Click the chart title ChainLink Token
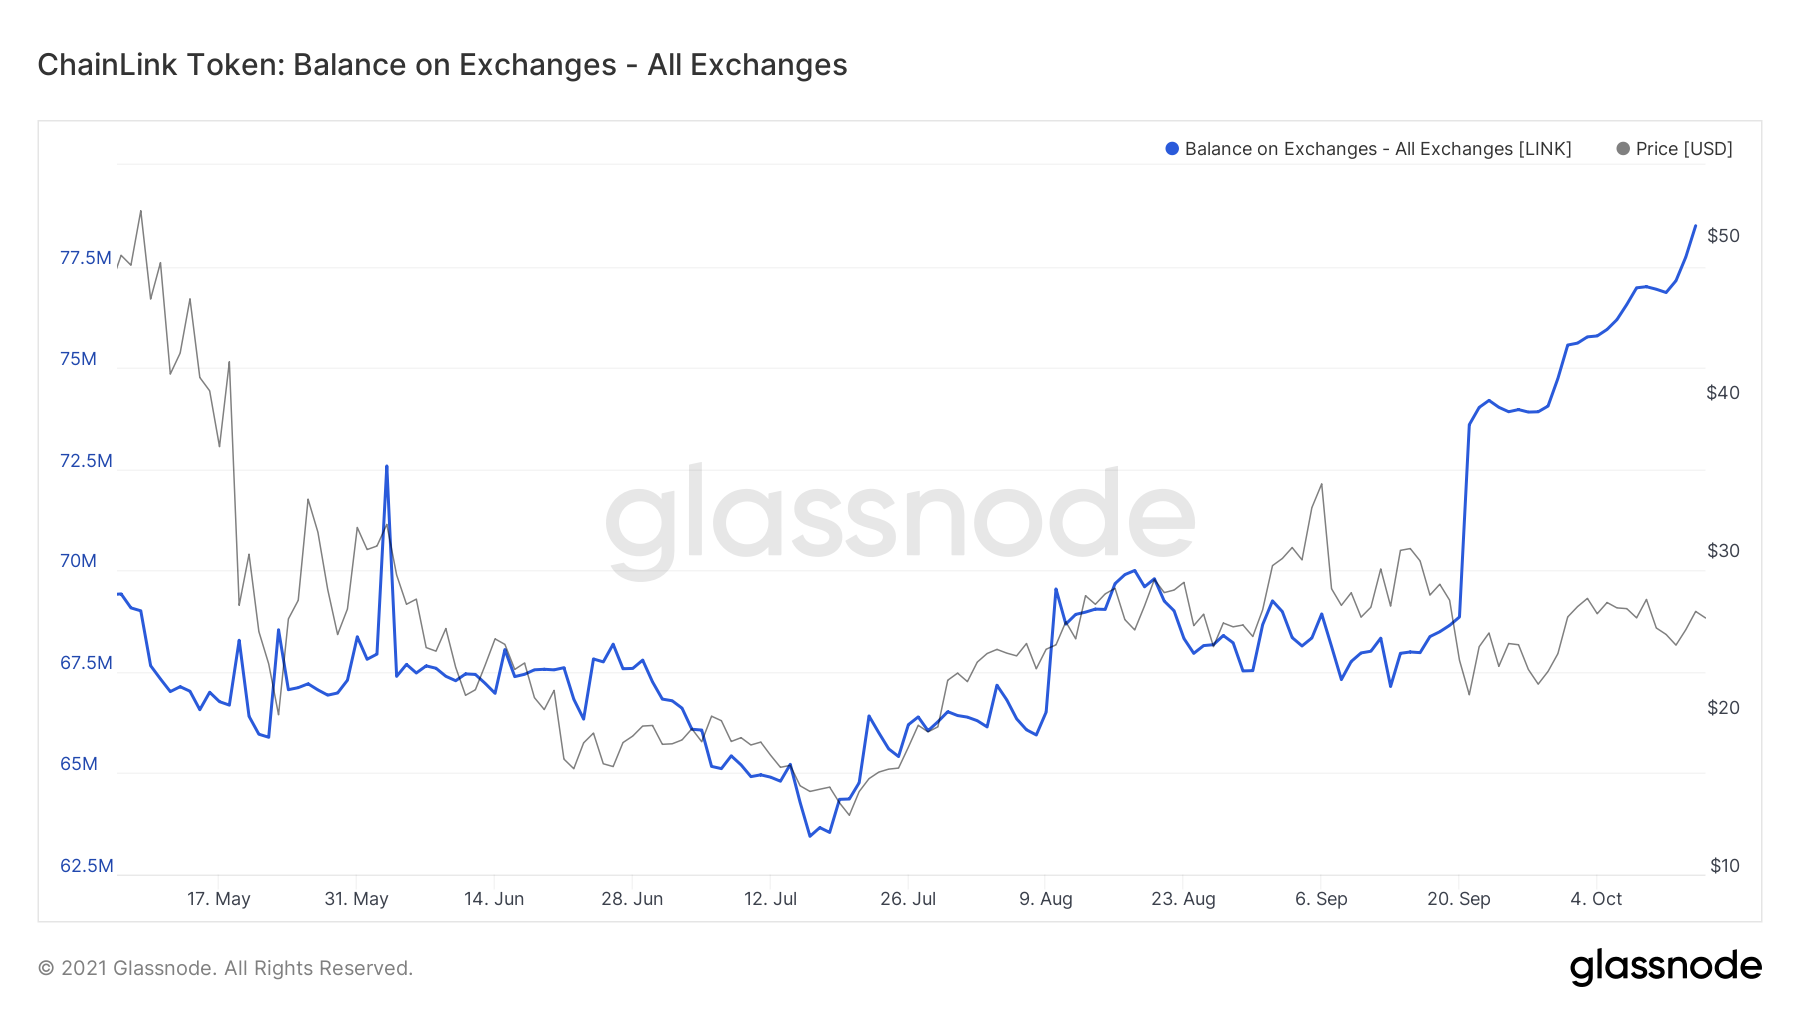 pyautogui.click(x=442, y=65)
